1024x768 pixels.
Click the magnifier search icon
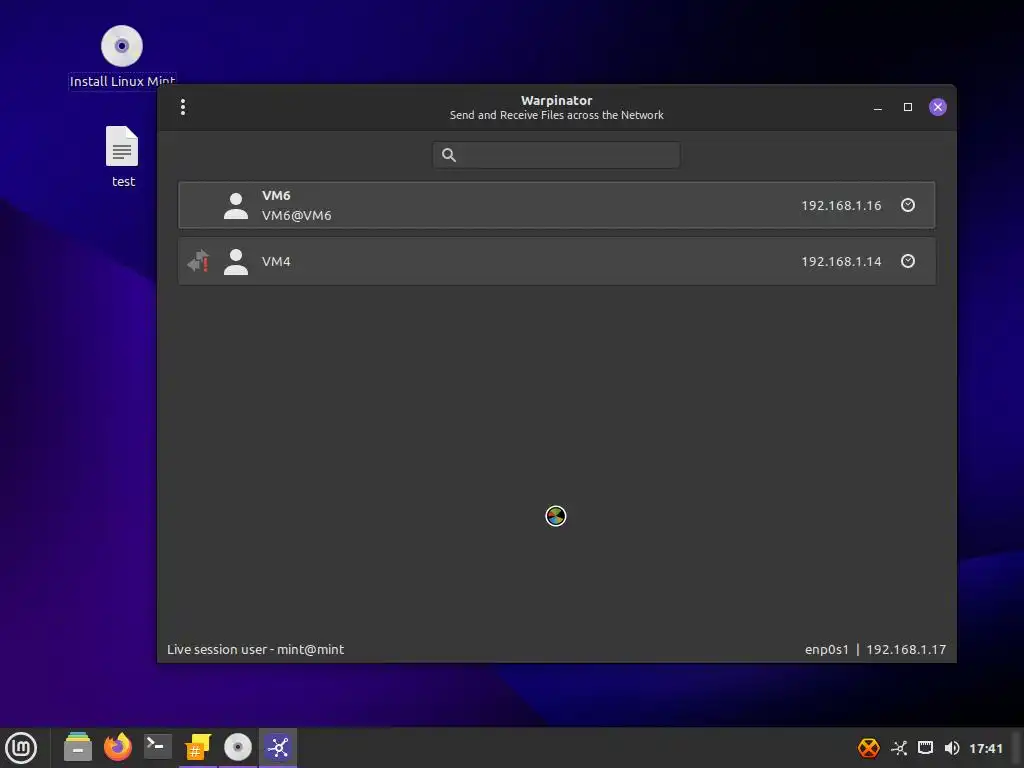coord(449,155)
